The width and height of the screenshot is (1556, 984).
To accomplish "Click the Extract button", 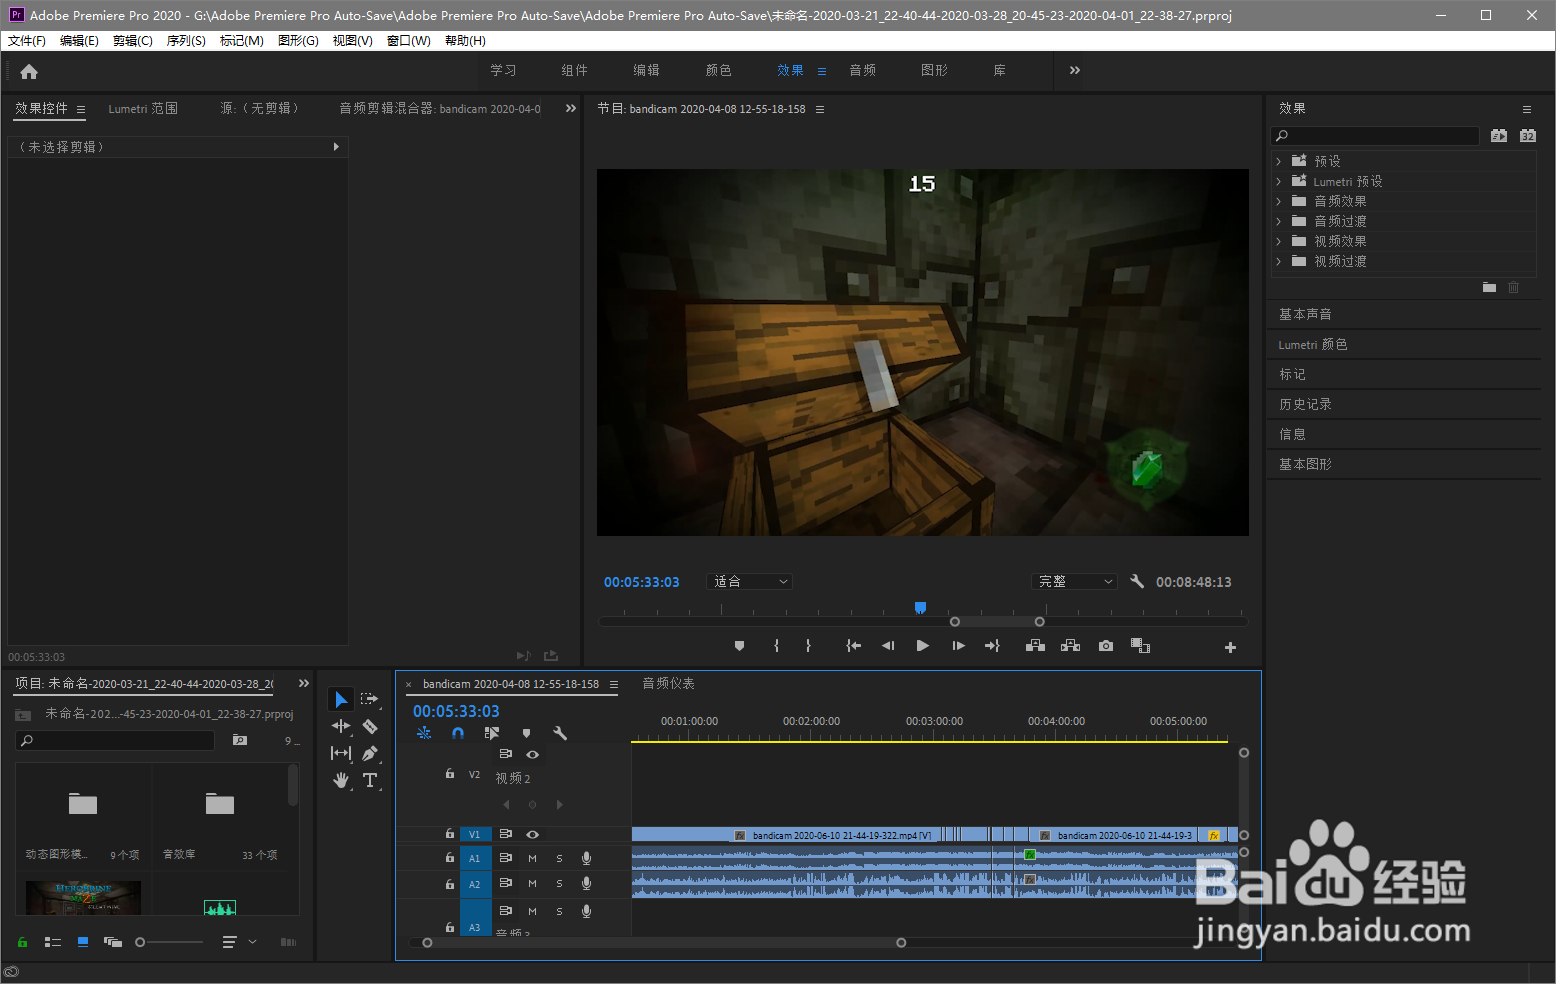I will [1071, 646].
